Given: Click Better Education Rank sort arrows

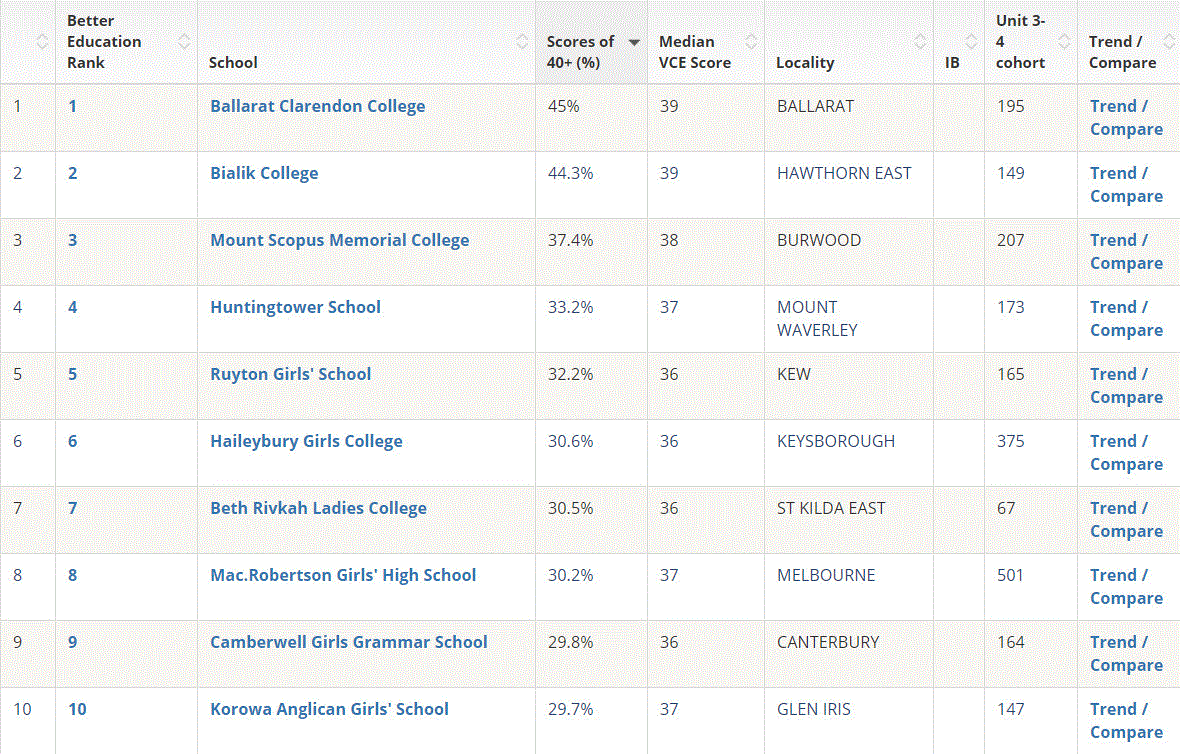Looking at the screenshot, I should (184, 42).
